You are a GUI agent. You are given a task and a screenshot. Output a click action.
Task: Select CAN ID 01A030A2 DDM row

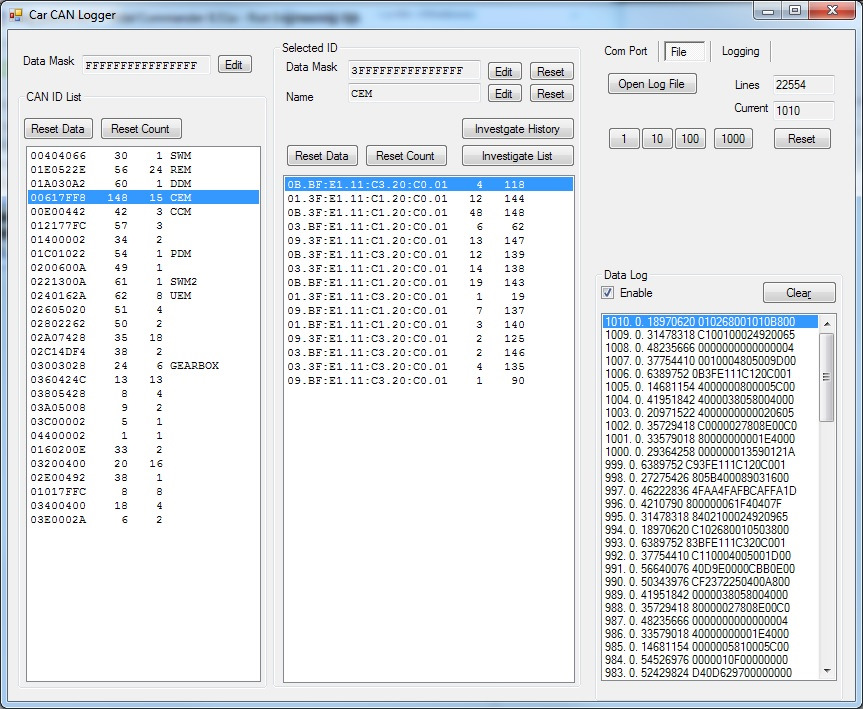tap(143, 184)
